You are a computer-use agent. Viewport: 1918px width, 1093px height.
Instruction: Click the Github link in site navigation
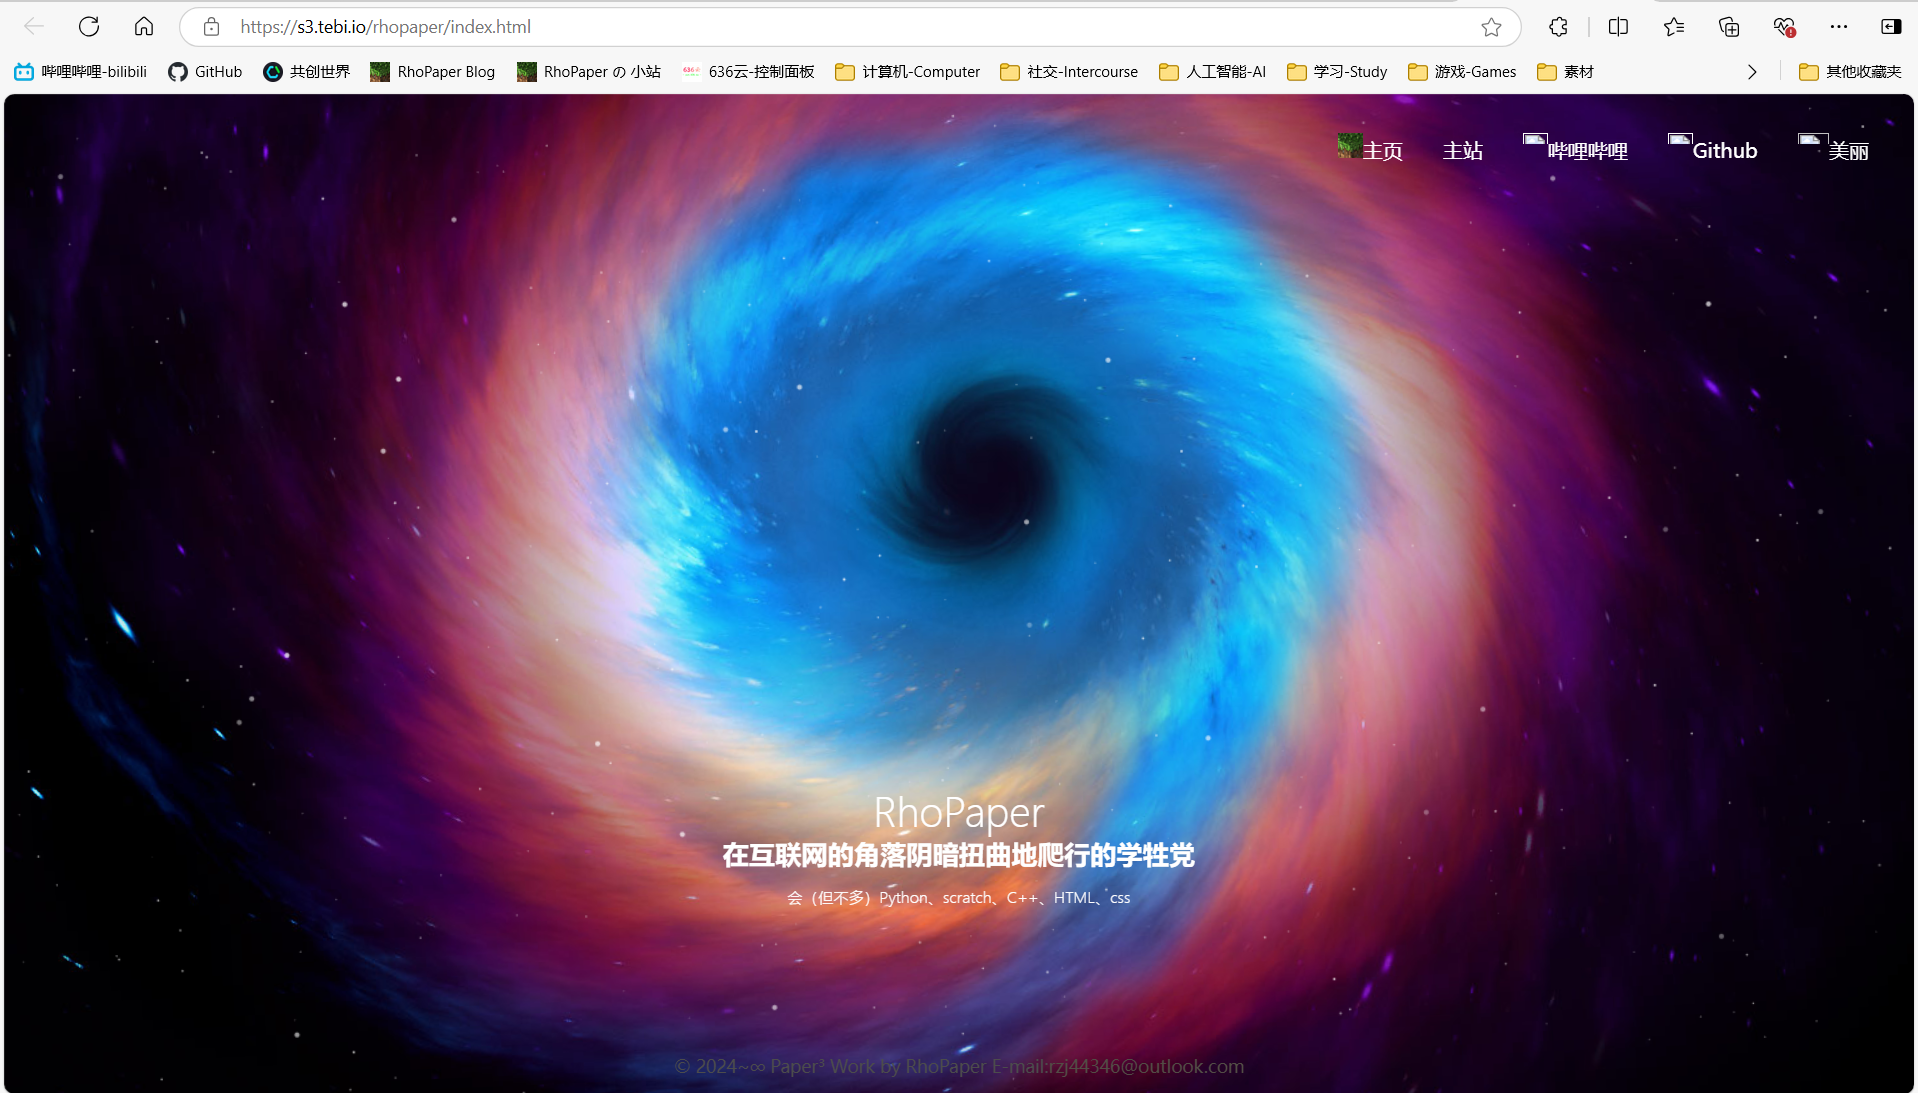pos(1724,151)
